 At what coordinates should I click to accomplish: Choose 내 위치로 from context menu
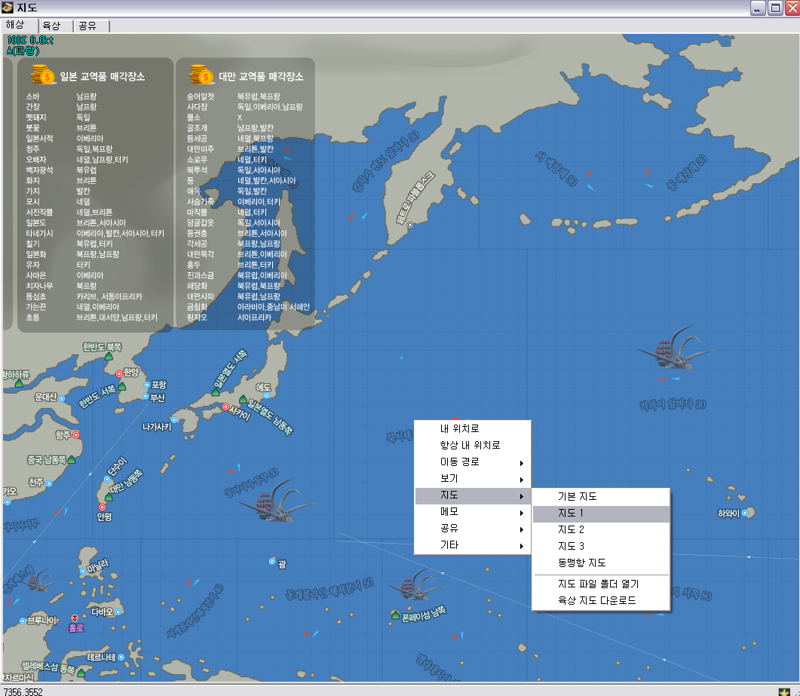(x=472, y=429)
